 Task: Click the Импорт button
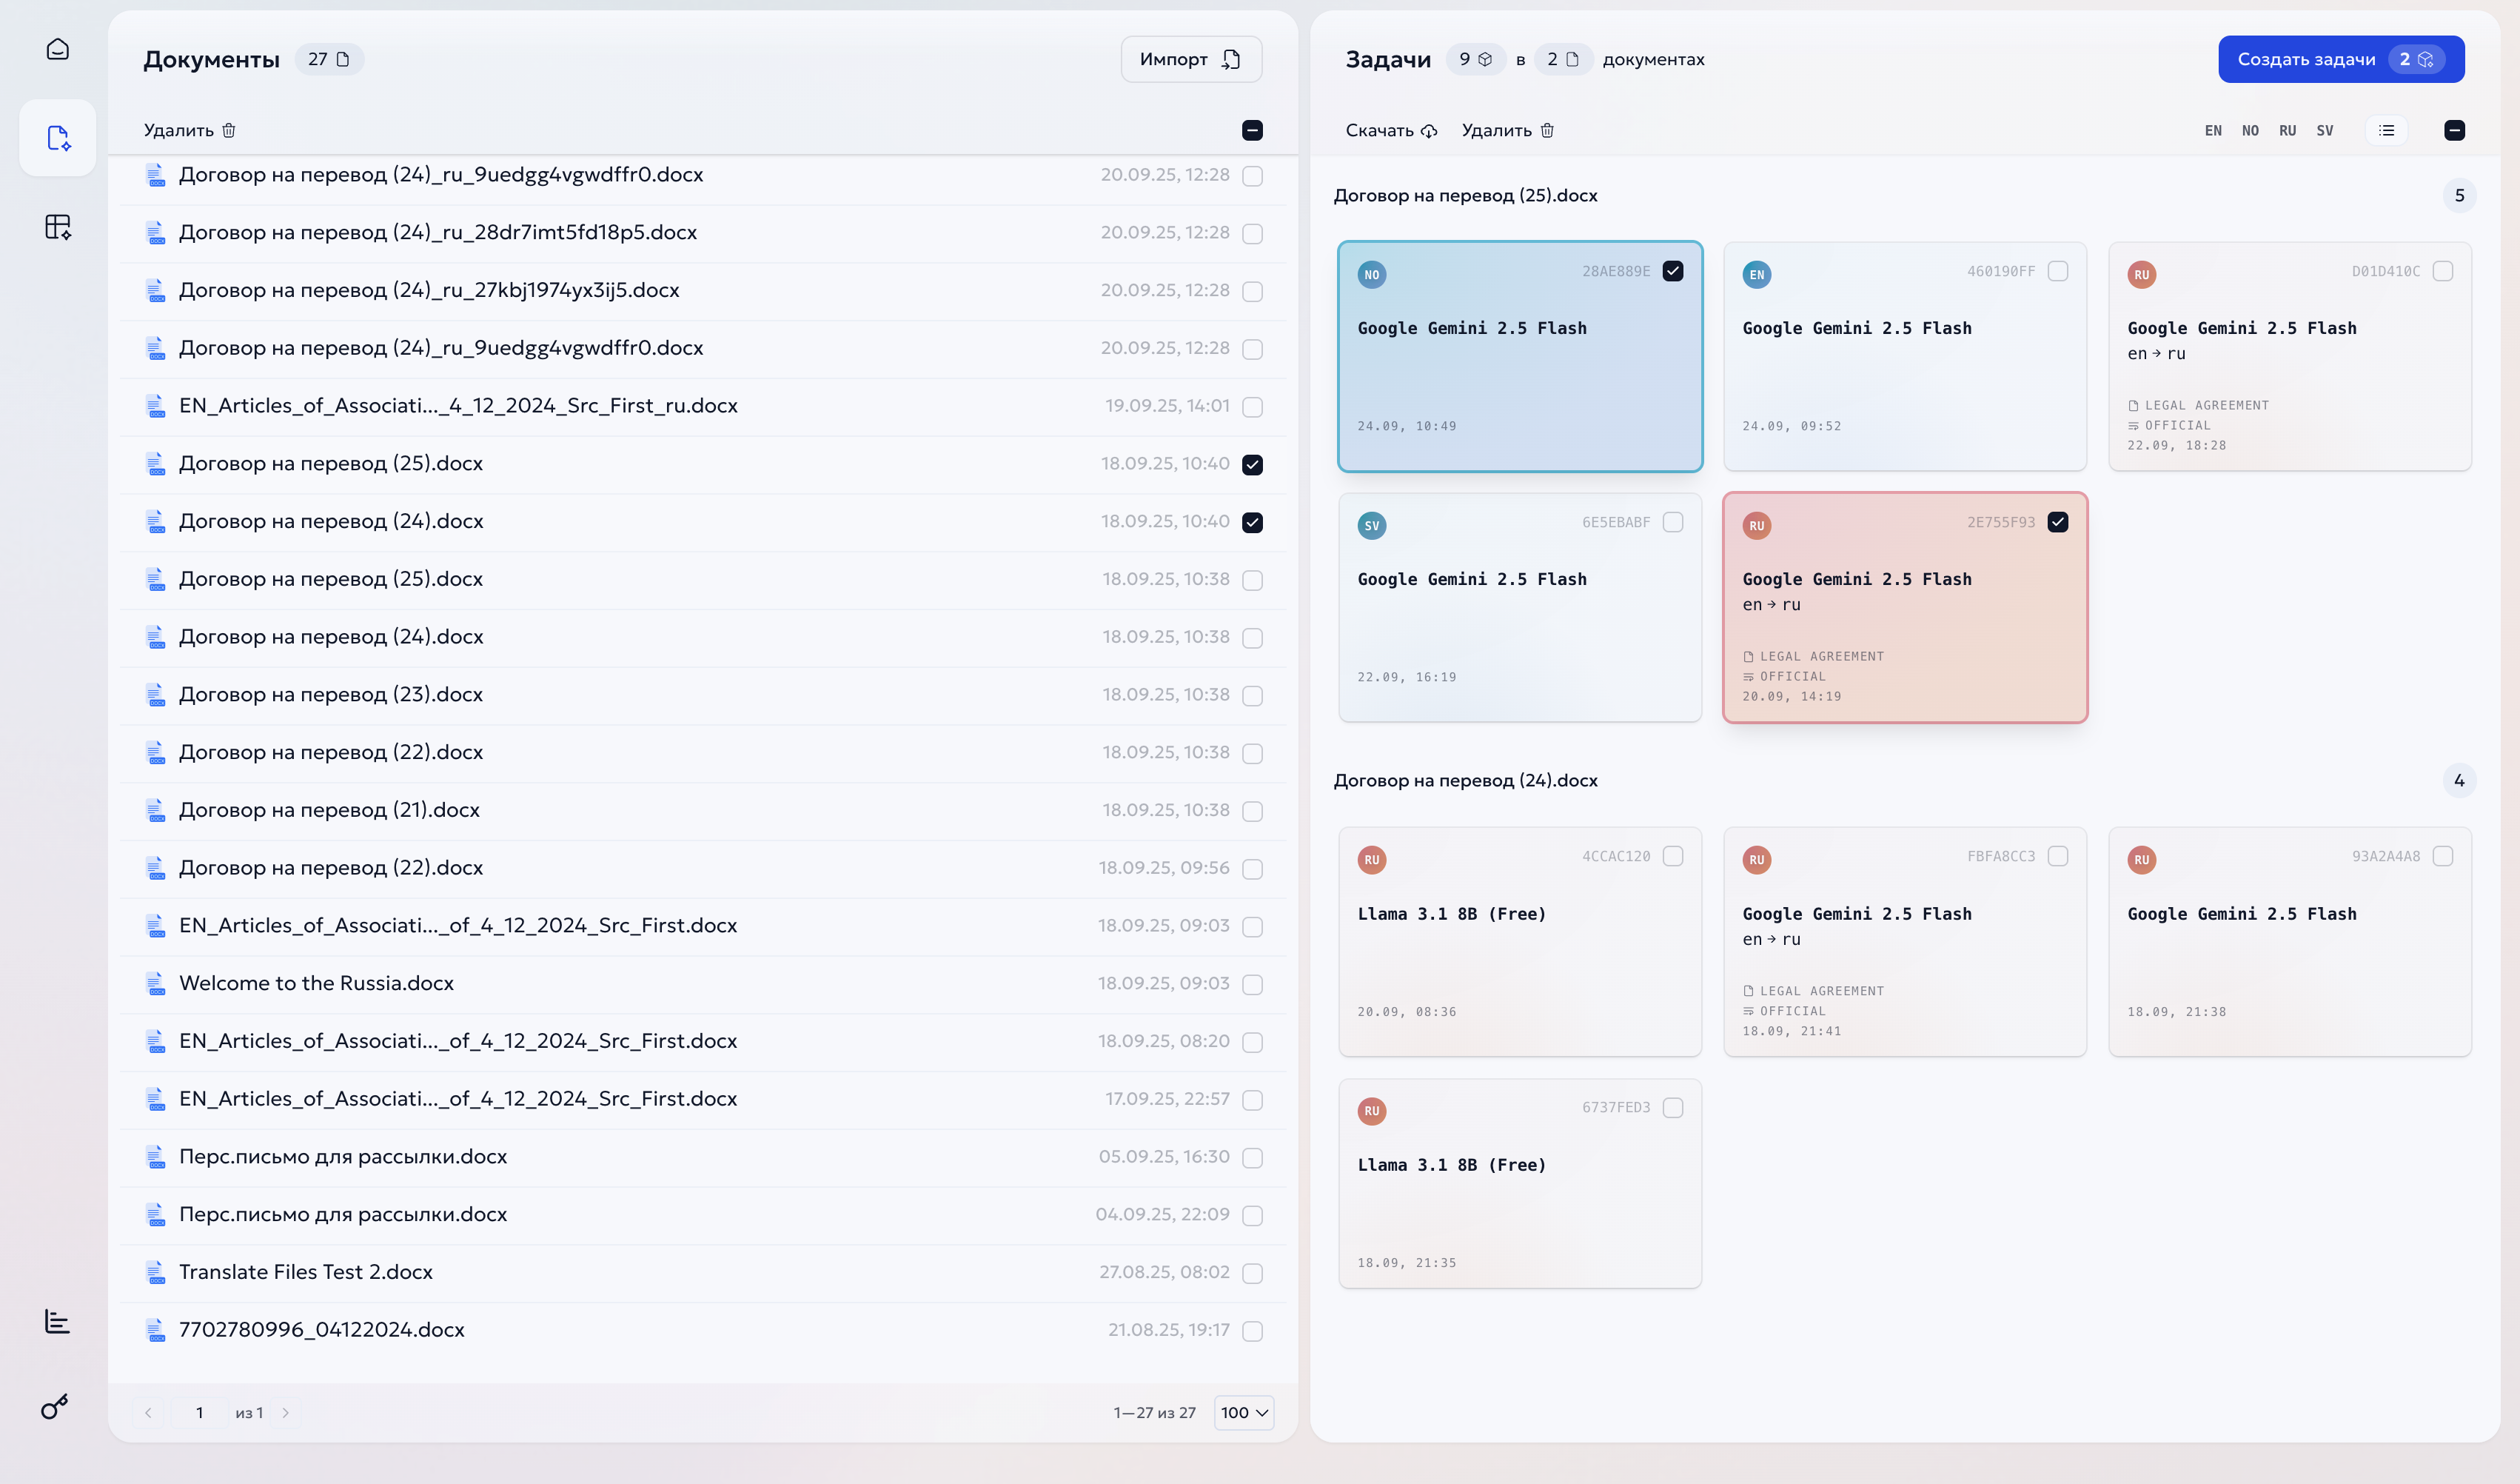point(1190,59)
